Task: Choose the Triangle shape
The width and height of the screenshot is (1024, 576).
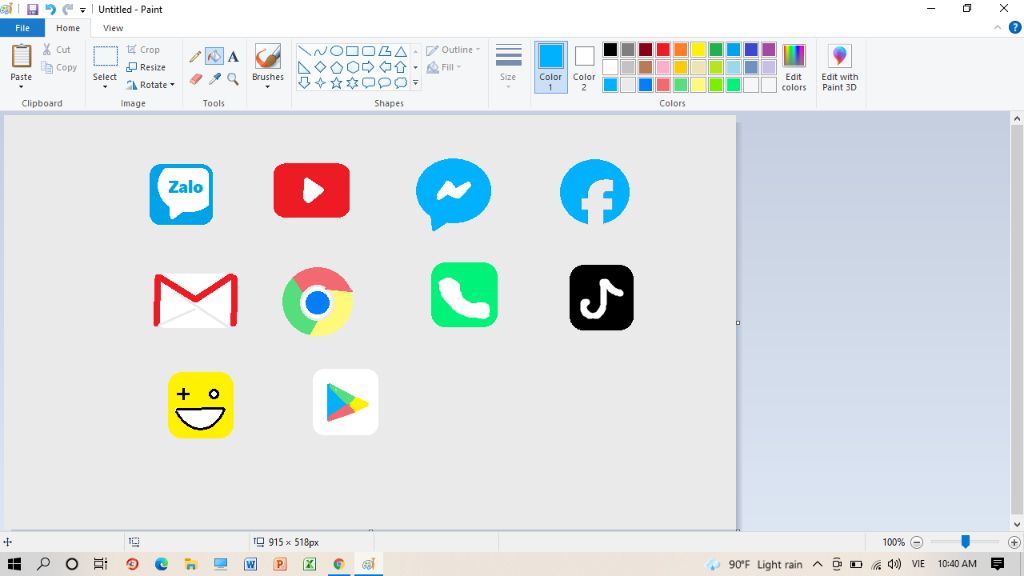Action: click(400, 51)
